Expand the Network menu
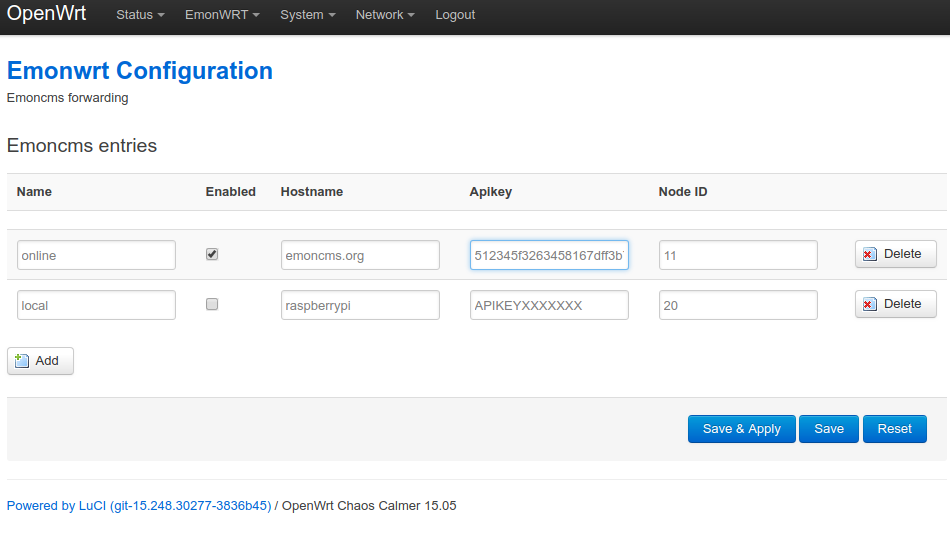Image resolution: width=950 pixels, height=534 pixels. (385, 15)
